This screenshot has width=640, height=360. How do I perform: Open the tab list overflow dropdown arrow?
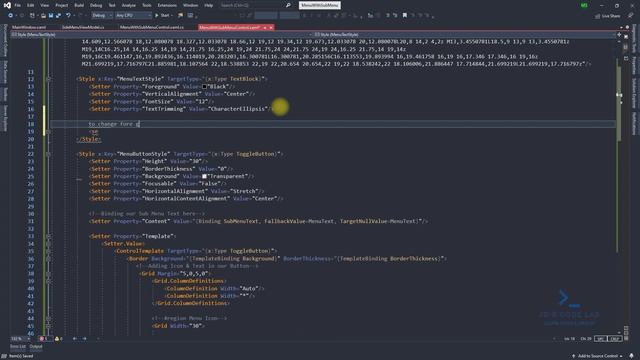[x=622, y=27]
